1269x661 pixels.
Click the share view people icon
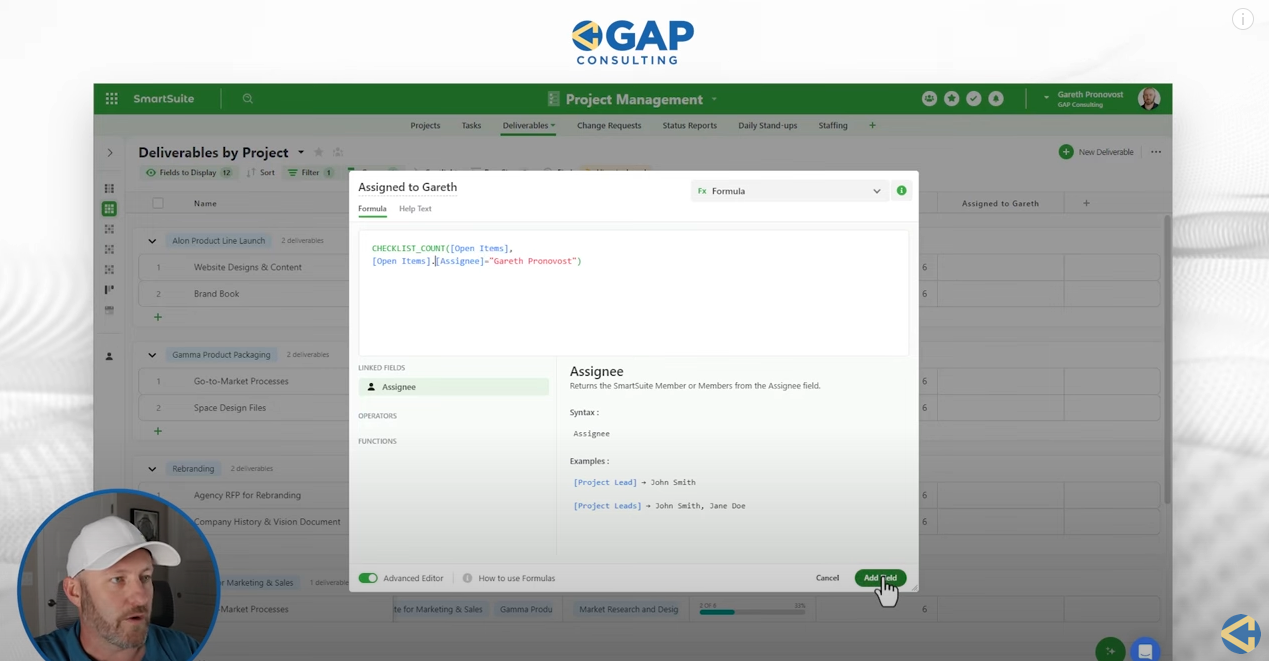pos(338,152)
